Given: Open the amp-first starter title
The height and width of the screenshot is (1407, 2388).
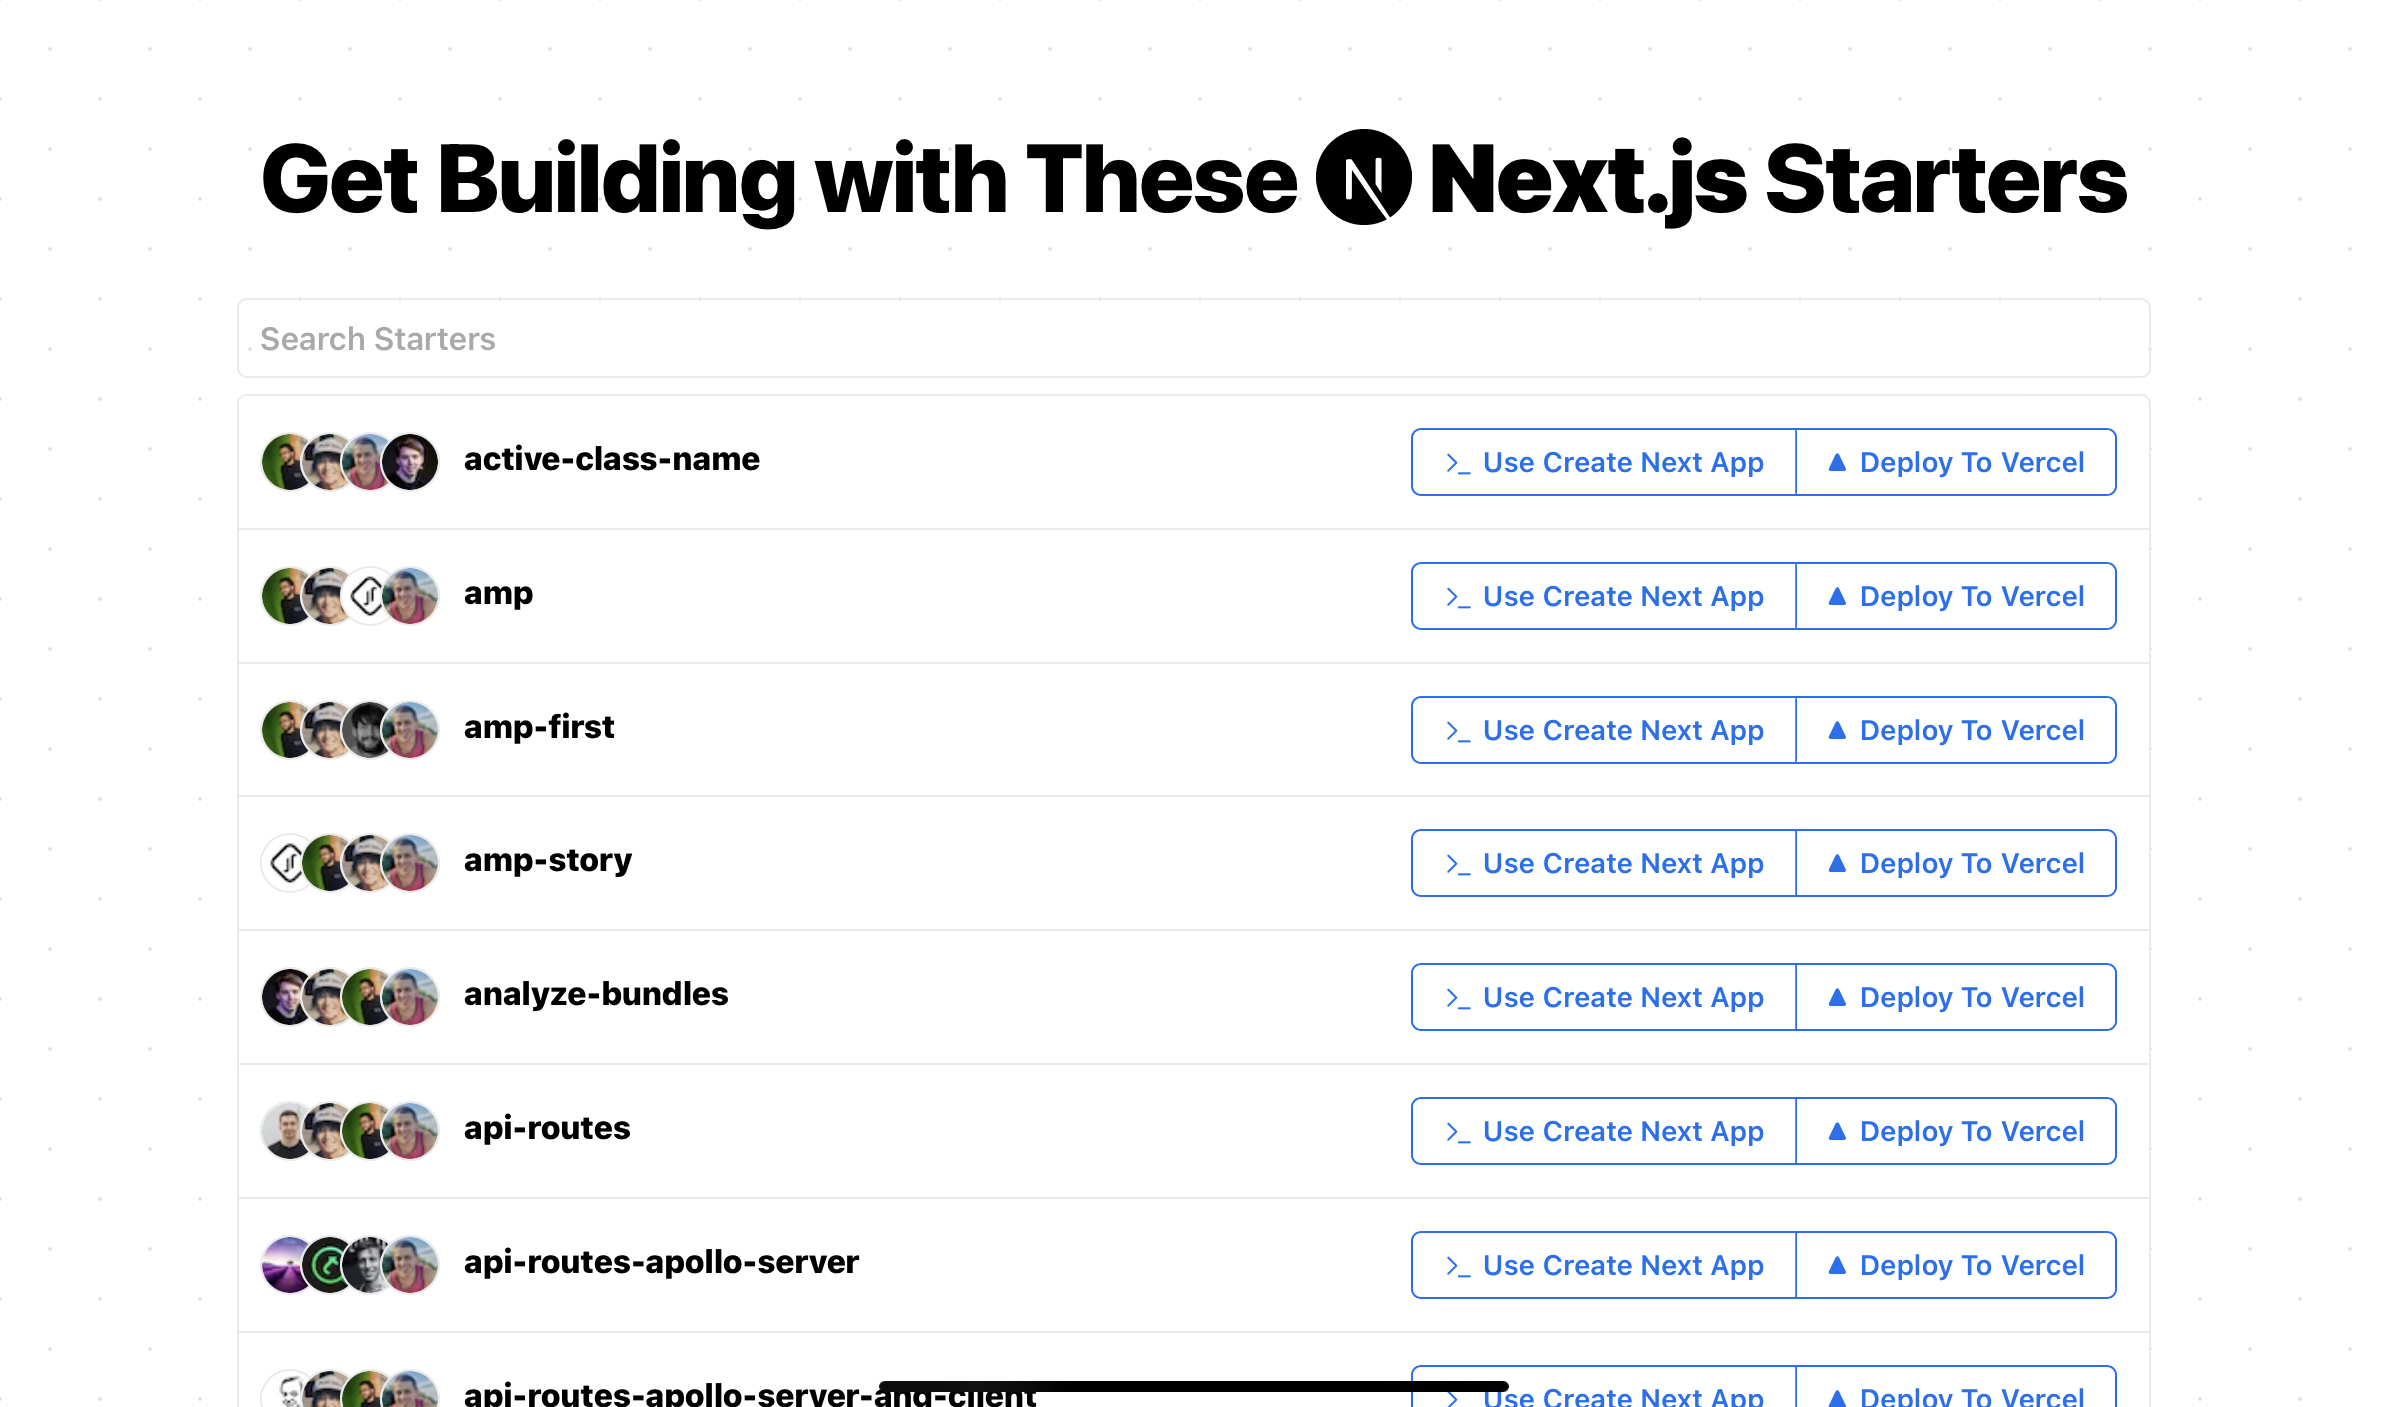Looking at the screenshot, I should coord(539,727).
